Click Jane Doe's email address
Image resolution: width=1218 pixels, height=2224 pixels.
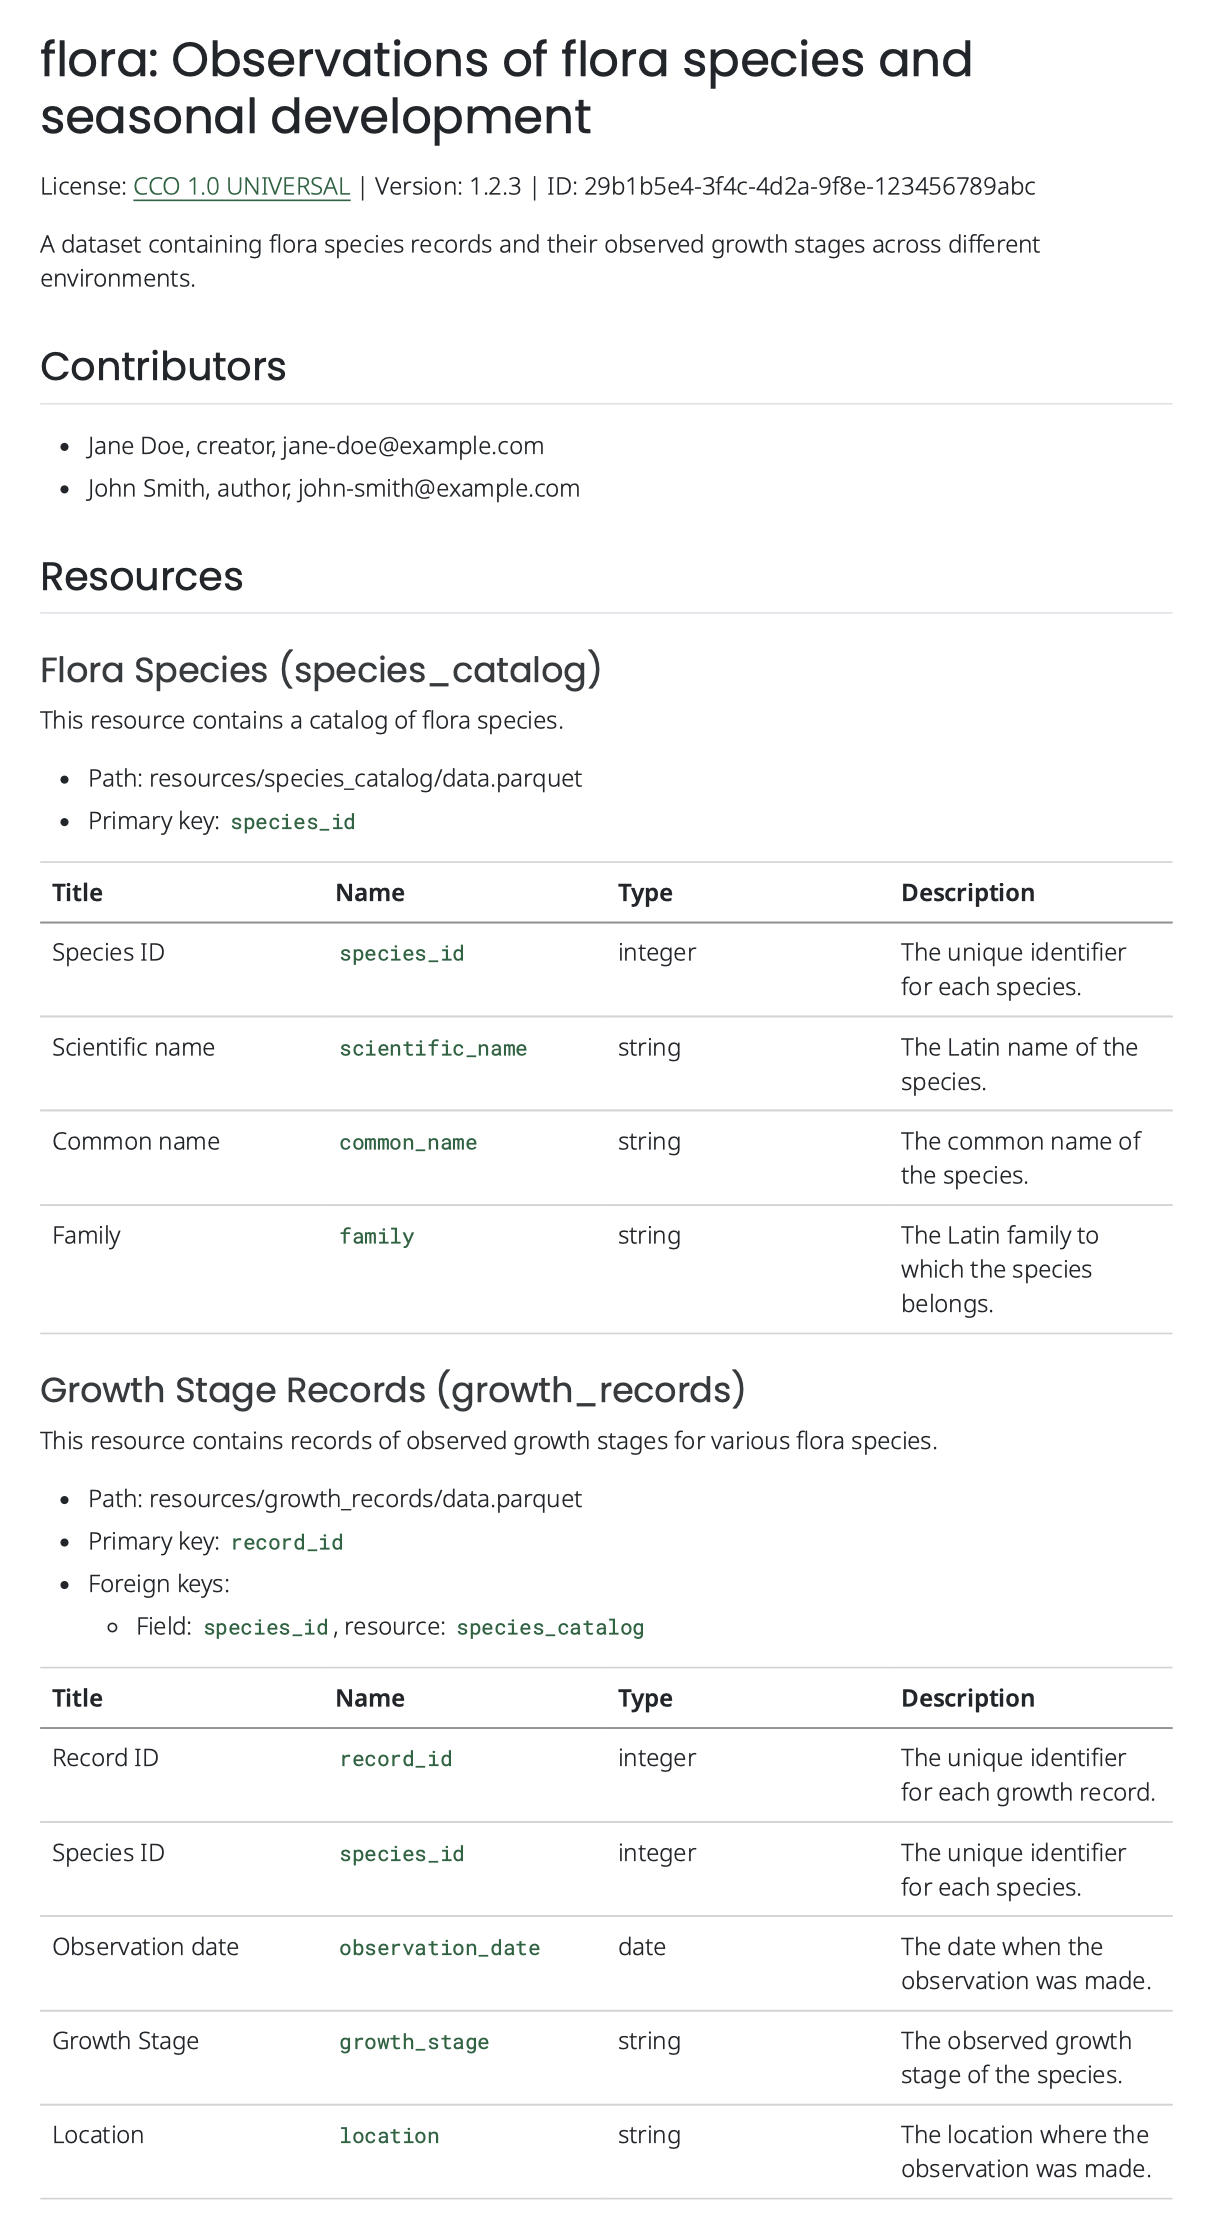[412, 446]
